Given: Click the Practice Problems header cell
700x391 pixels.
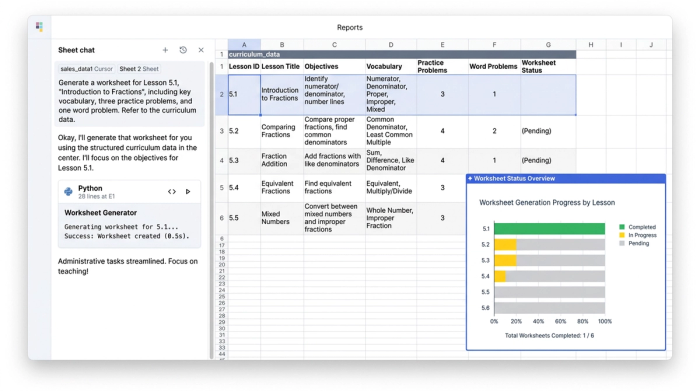Looking at the screenshot, I should tap(442, 67).
